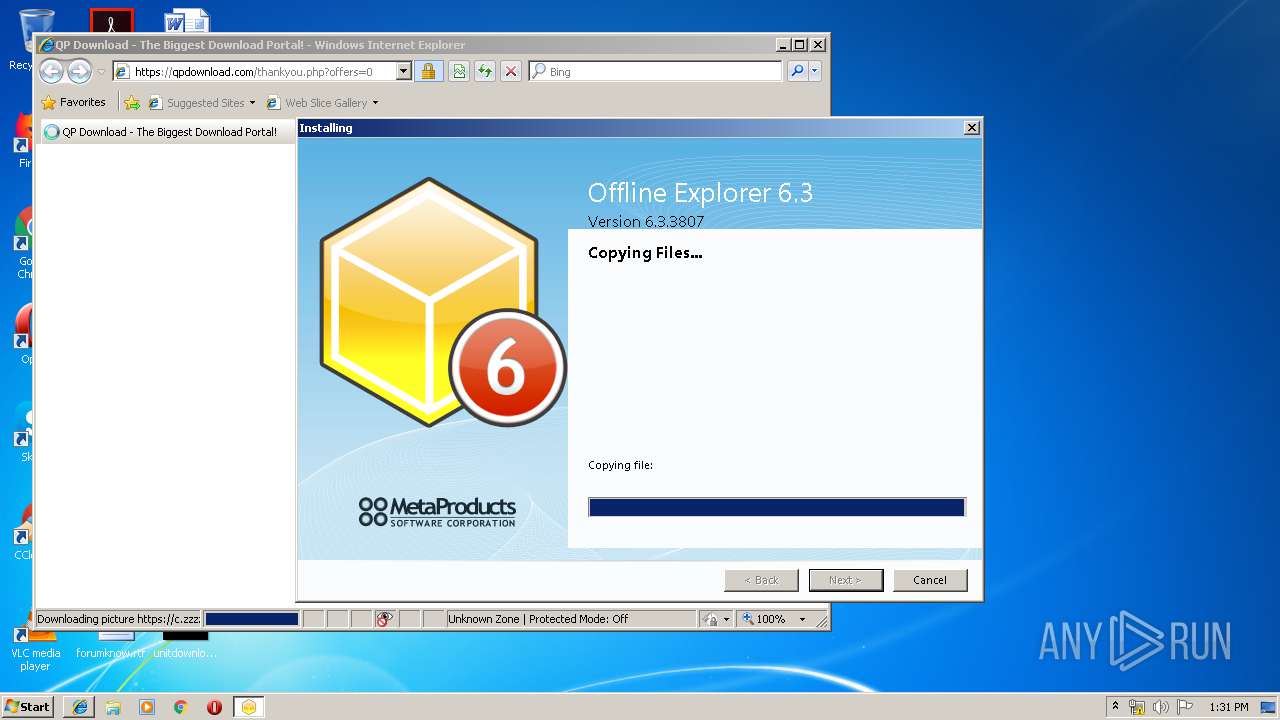The height and width of the screenshot is (720, 1280).
Task: Launch Google Chrome from taskbar
Action: click(x=181, y=707)
